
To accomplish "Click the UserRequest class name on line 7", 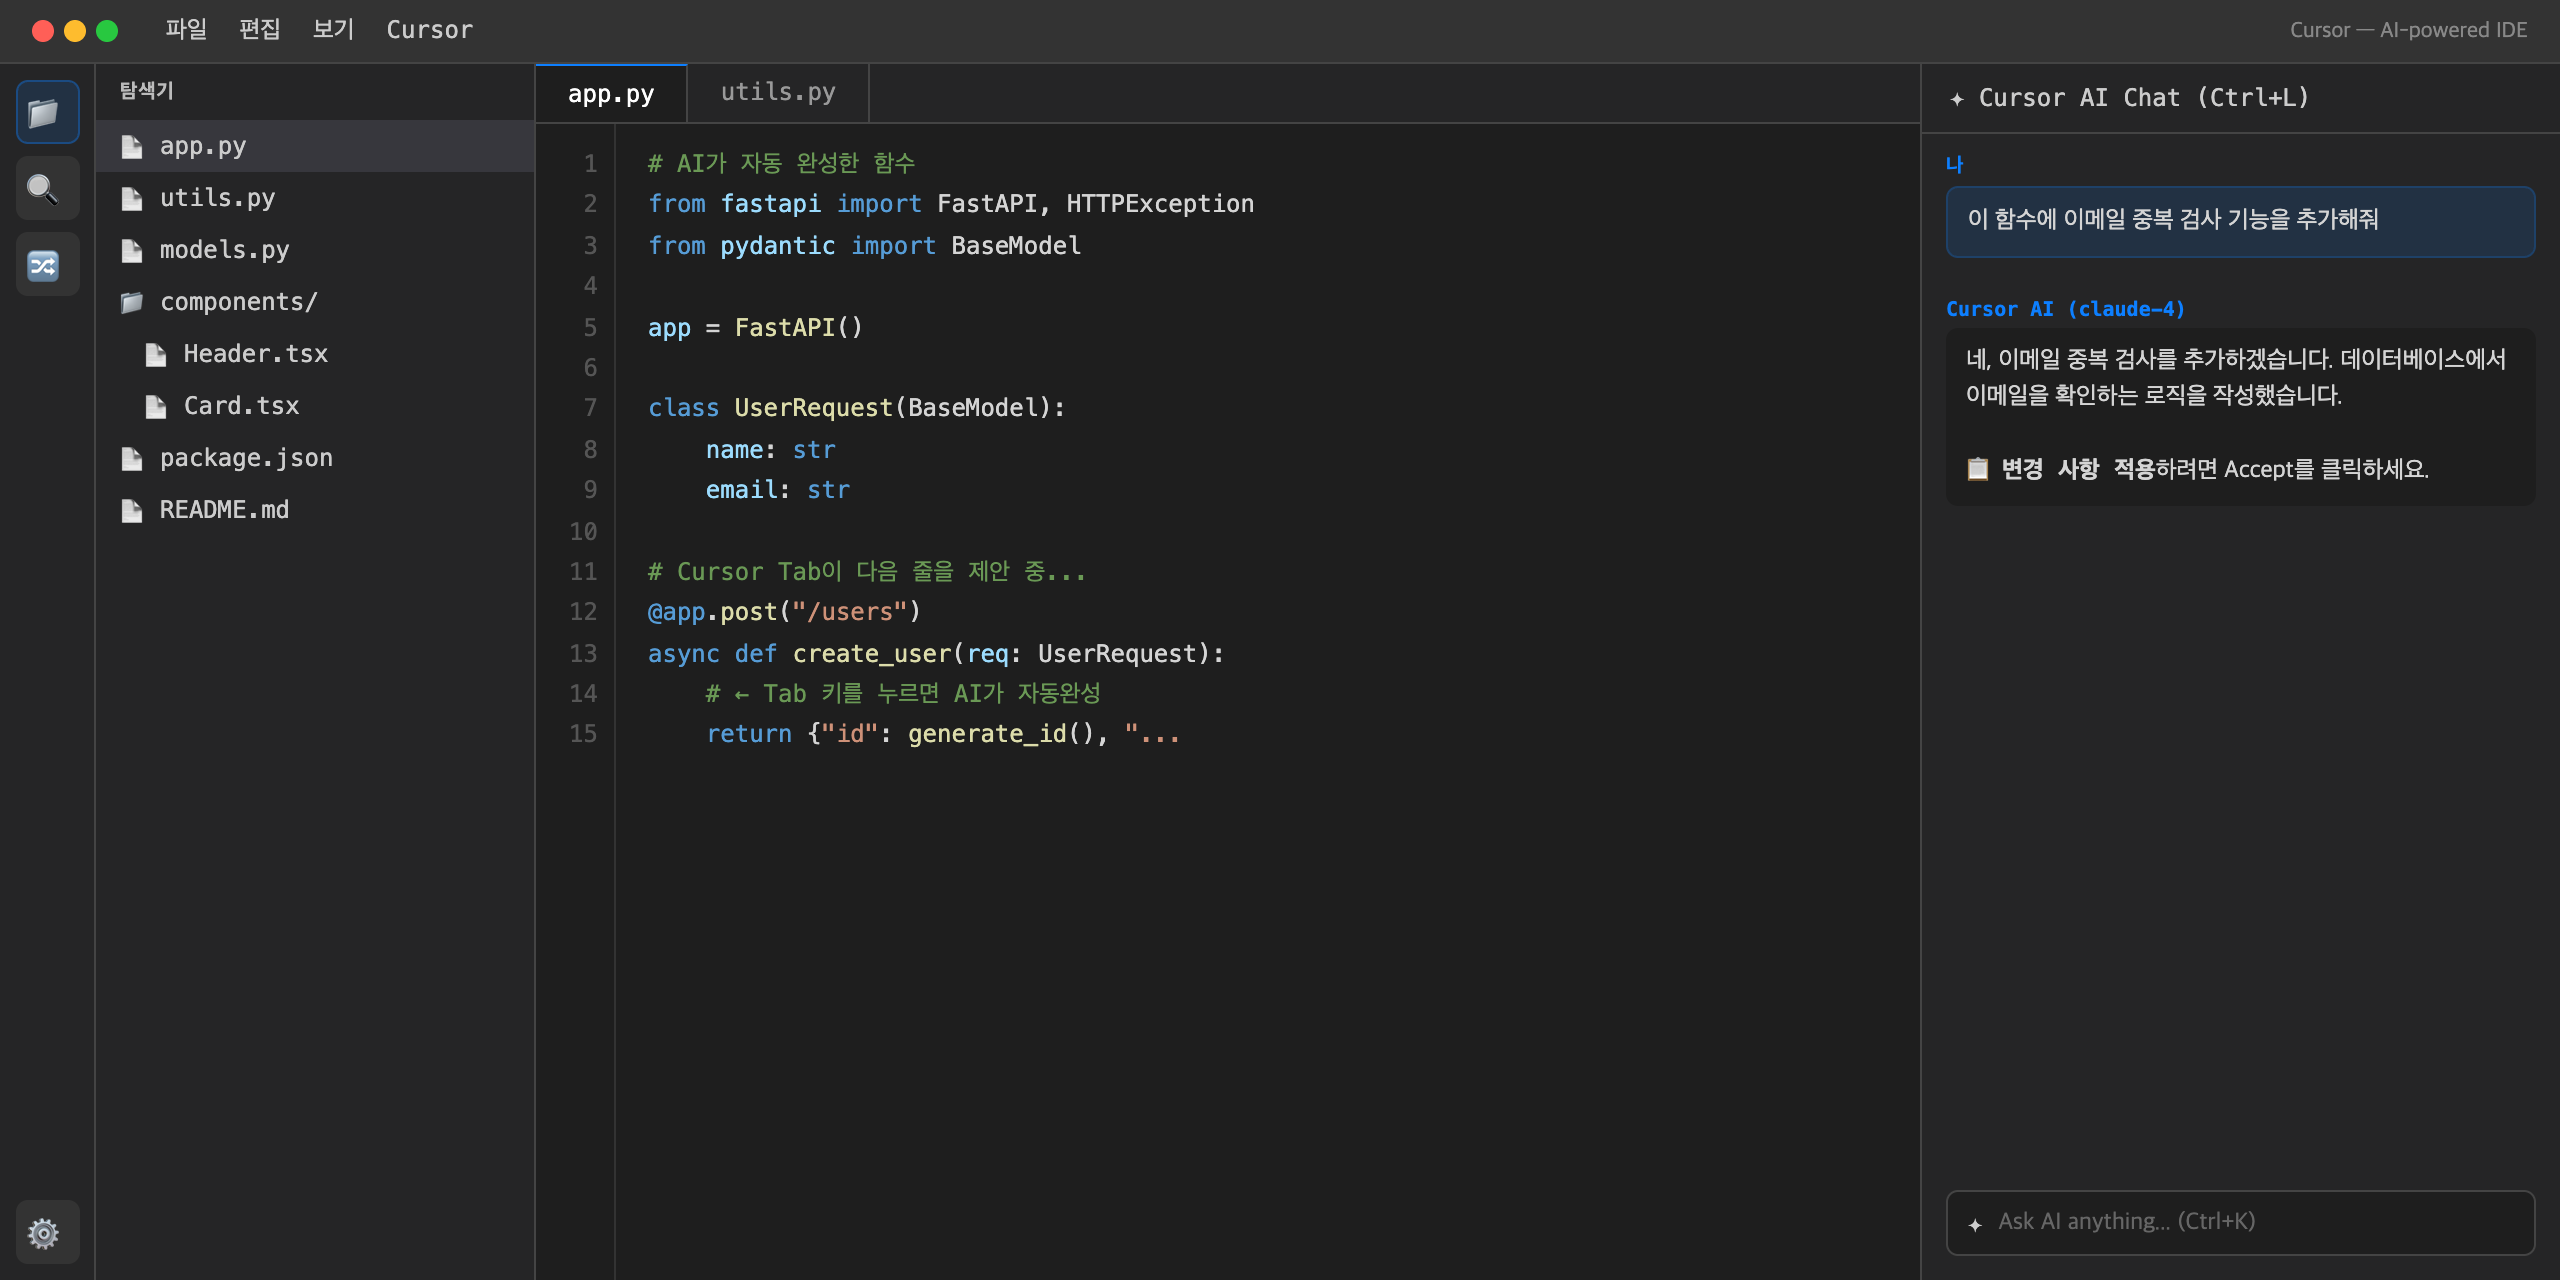I will (x=813, y=408).
